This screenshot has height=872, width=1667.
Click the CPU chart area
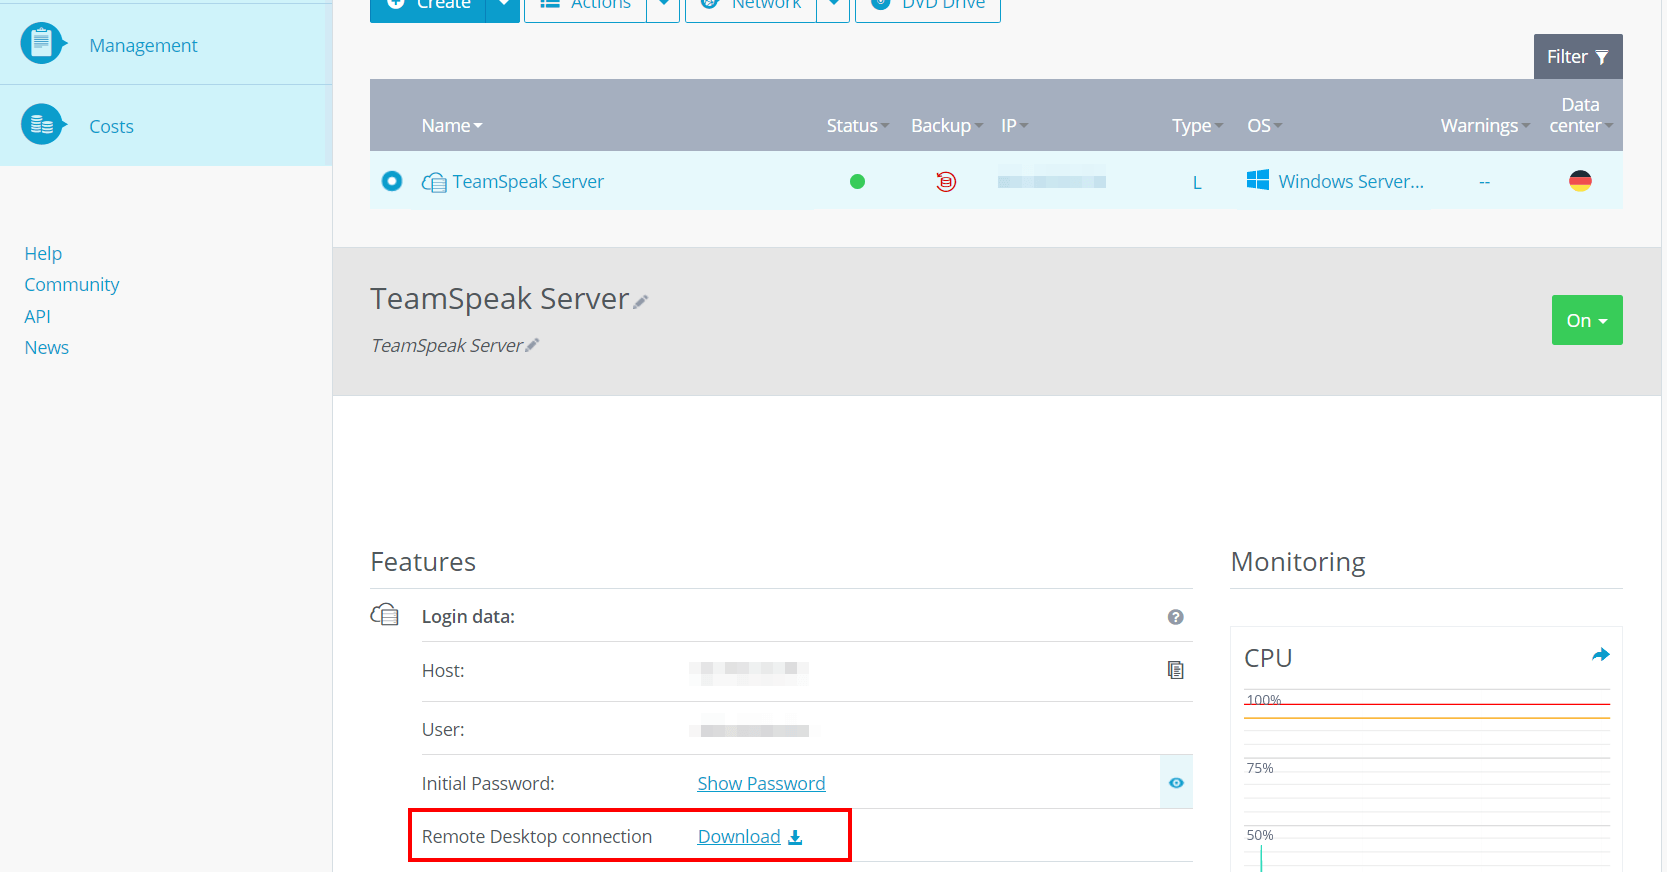(1427, 780)
